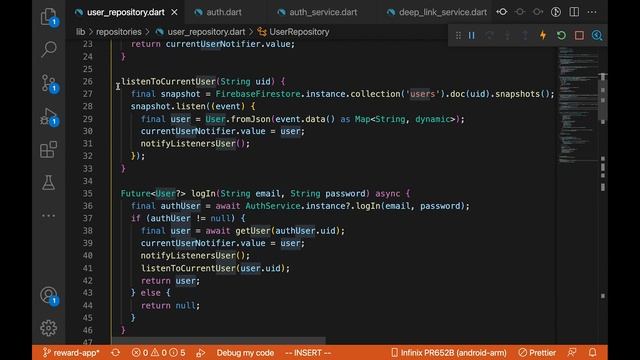Click the open changes compare icon in editor toolbar
Image resolution: width=640 pixels, height=360 pixels.
556,12
